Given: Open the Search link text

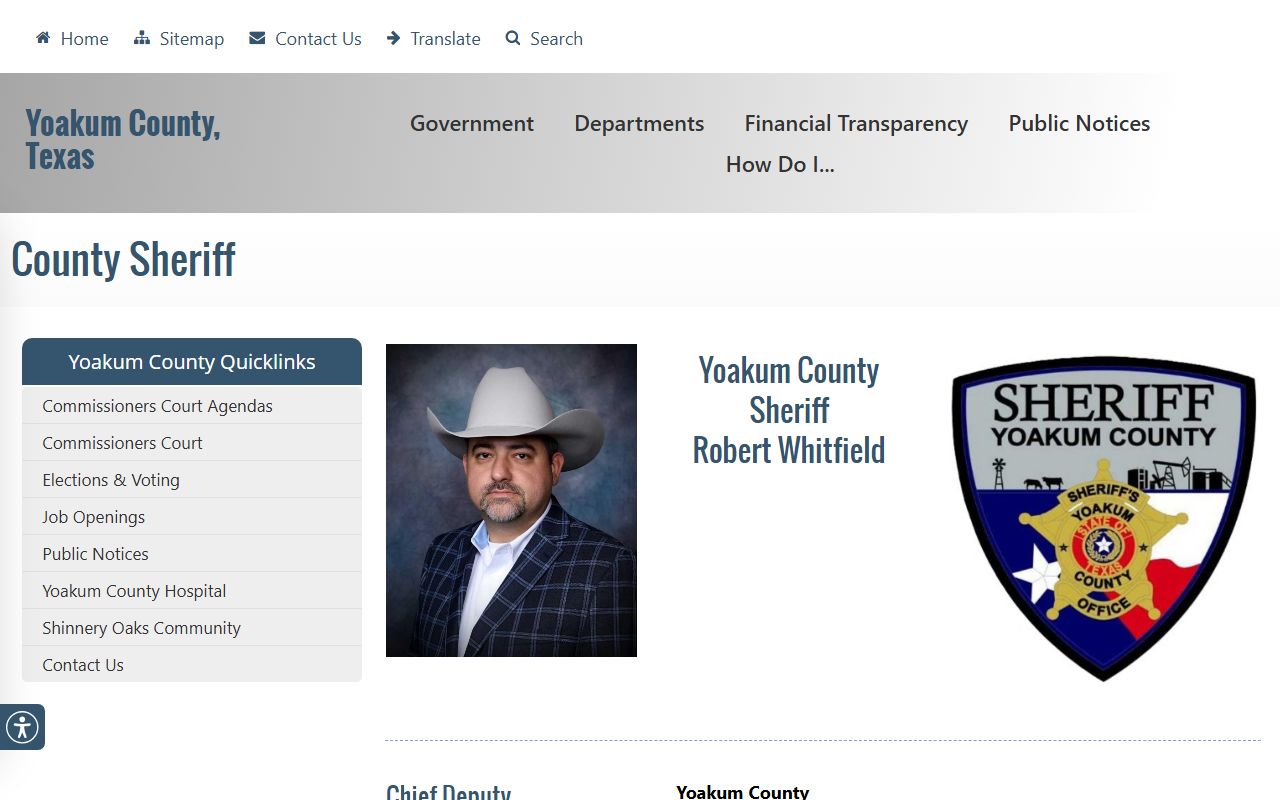Looking at the screenshot, I should [x=556, y=39].
